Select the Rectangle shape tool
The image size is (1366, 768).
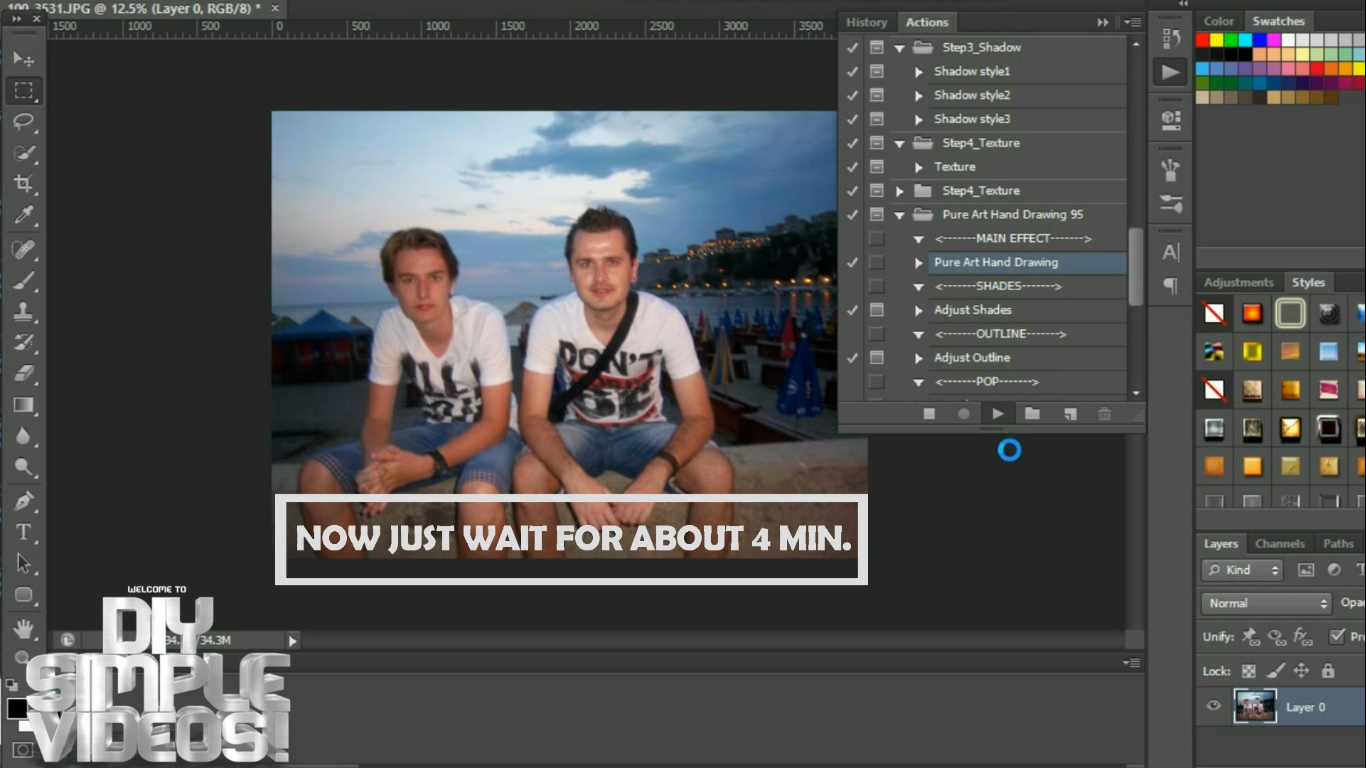[23, 594]
